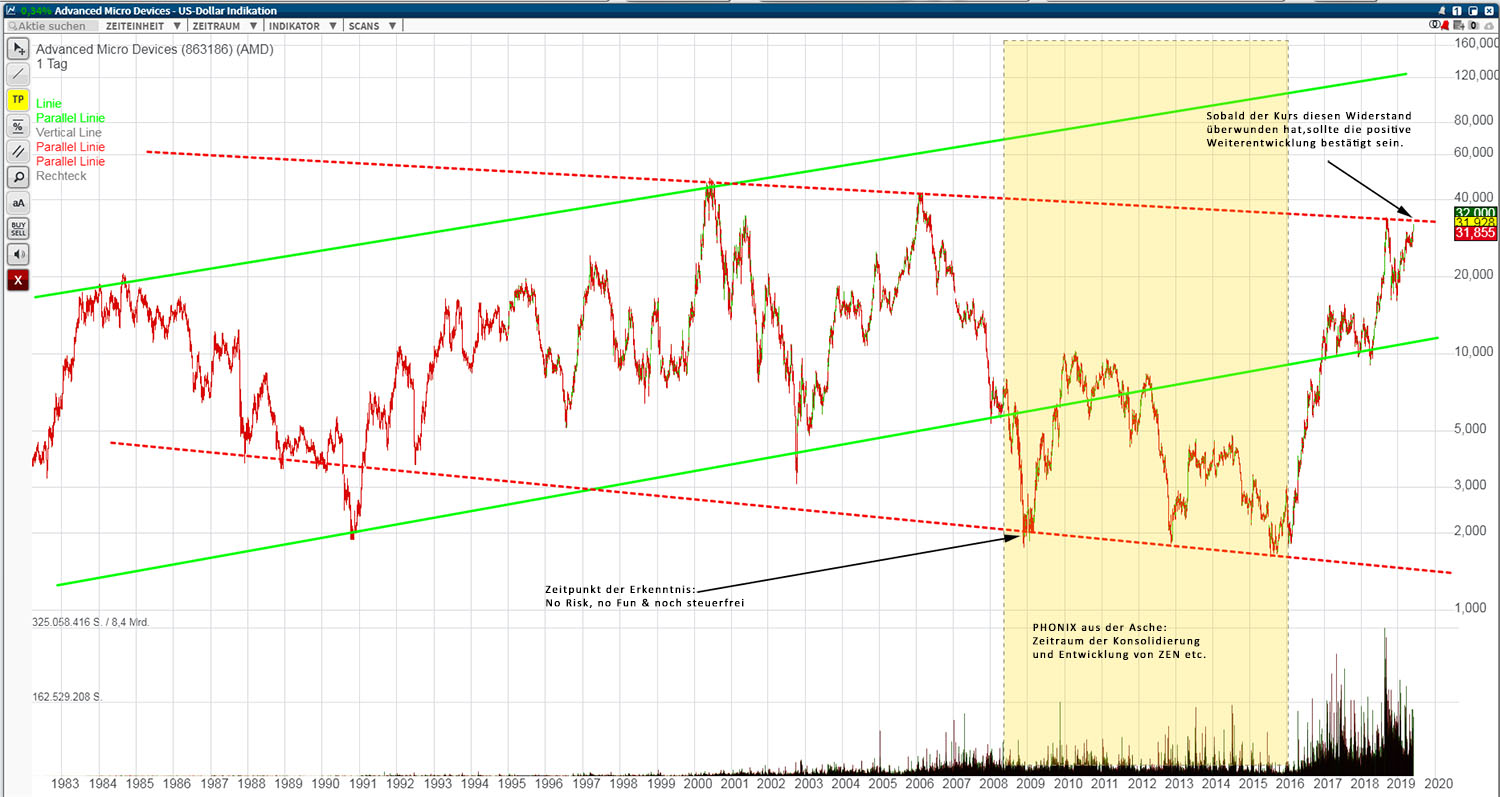Viewport: 1500px width, 797px height.
Task: Click the BUY SELL order icon
Action: click(17, 228)
